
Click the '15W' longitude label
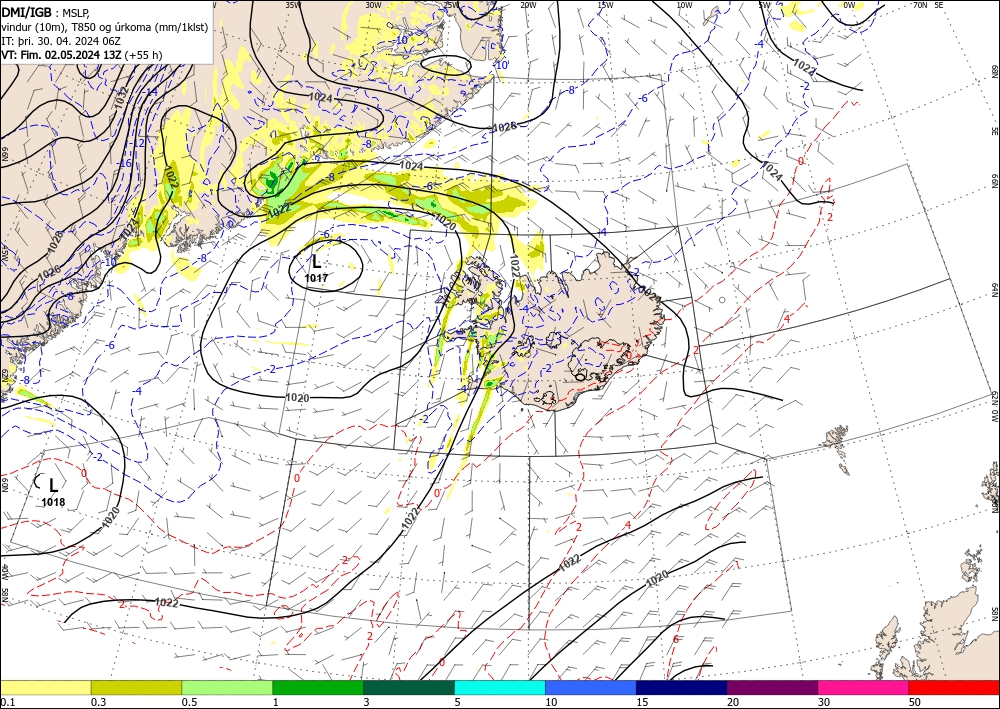[606, 5]
